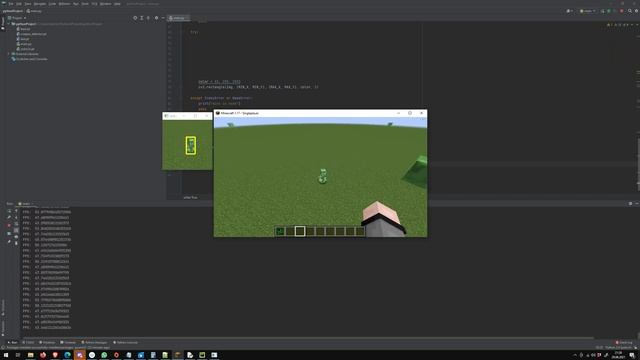Click the wrench icon in the Run panel
The image size is (640, 360).
(x=9, y=217)
